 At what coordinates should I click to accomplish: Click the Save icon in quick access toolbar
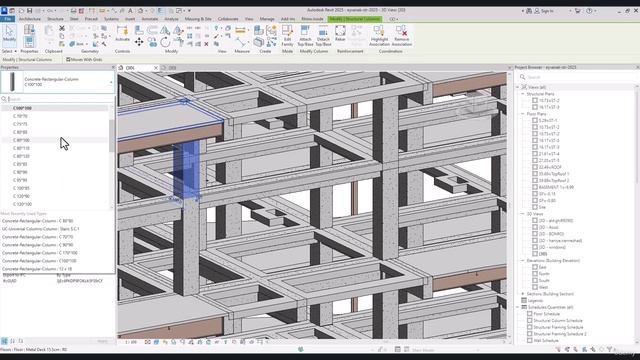tap(29, 11)
